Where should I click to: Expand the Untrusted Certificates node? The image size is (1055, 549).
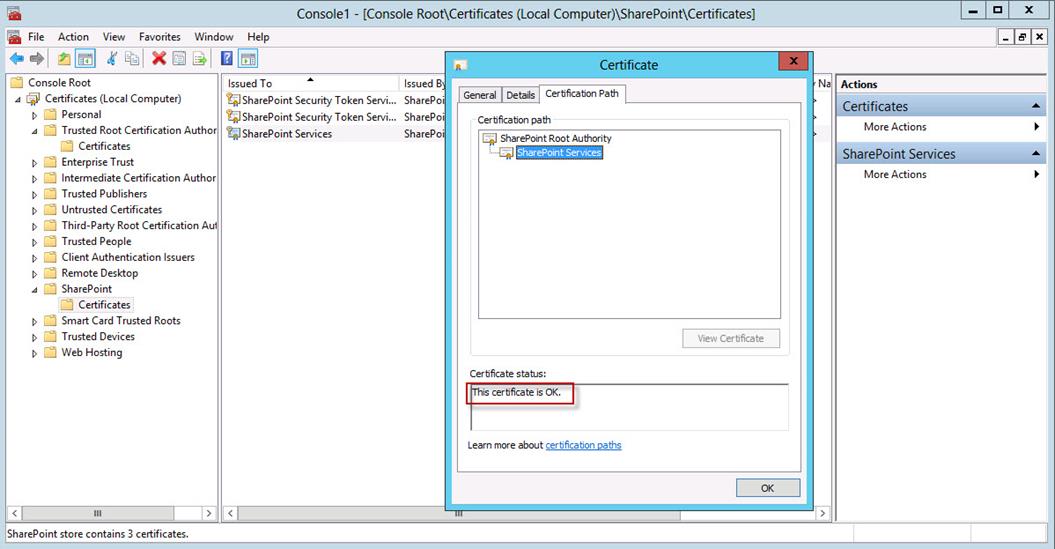[34, 211]
